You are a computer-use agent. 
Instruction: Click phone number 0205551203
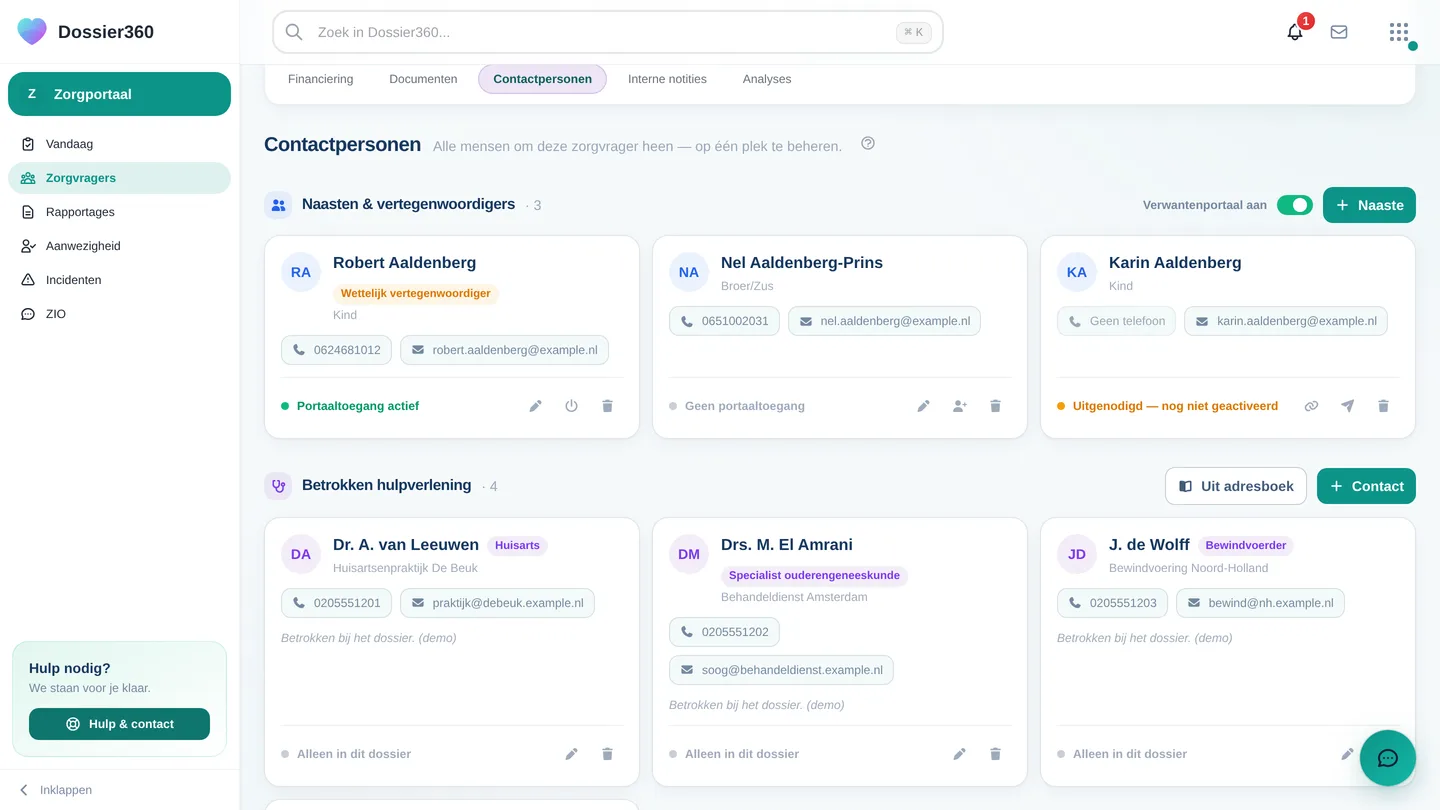tap(1112, 603)
